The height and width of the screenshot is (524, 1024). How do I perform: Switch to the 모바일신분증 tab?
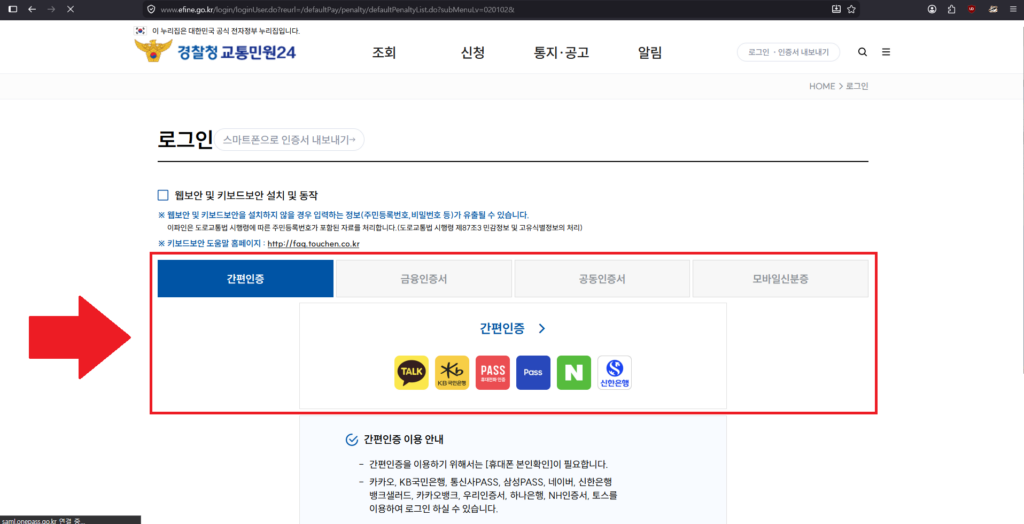pyautogui.click(x=780, y=278)
